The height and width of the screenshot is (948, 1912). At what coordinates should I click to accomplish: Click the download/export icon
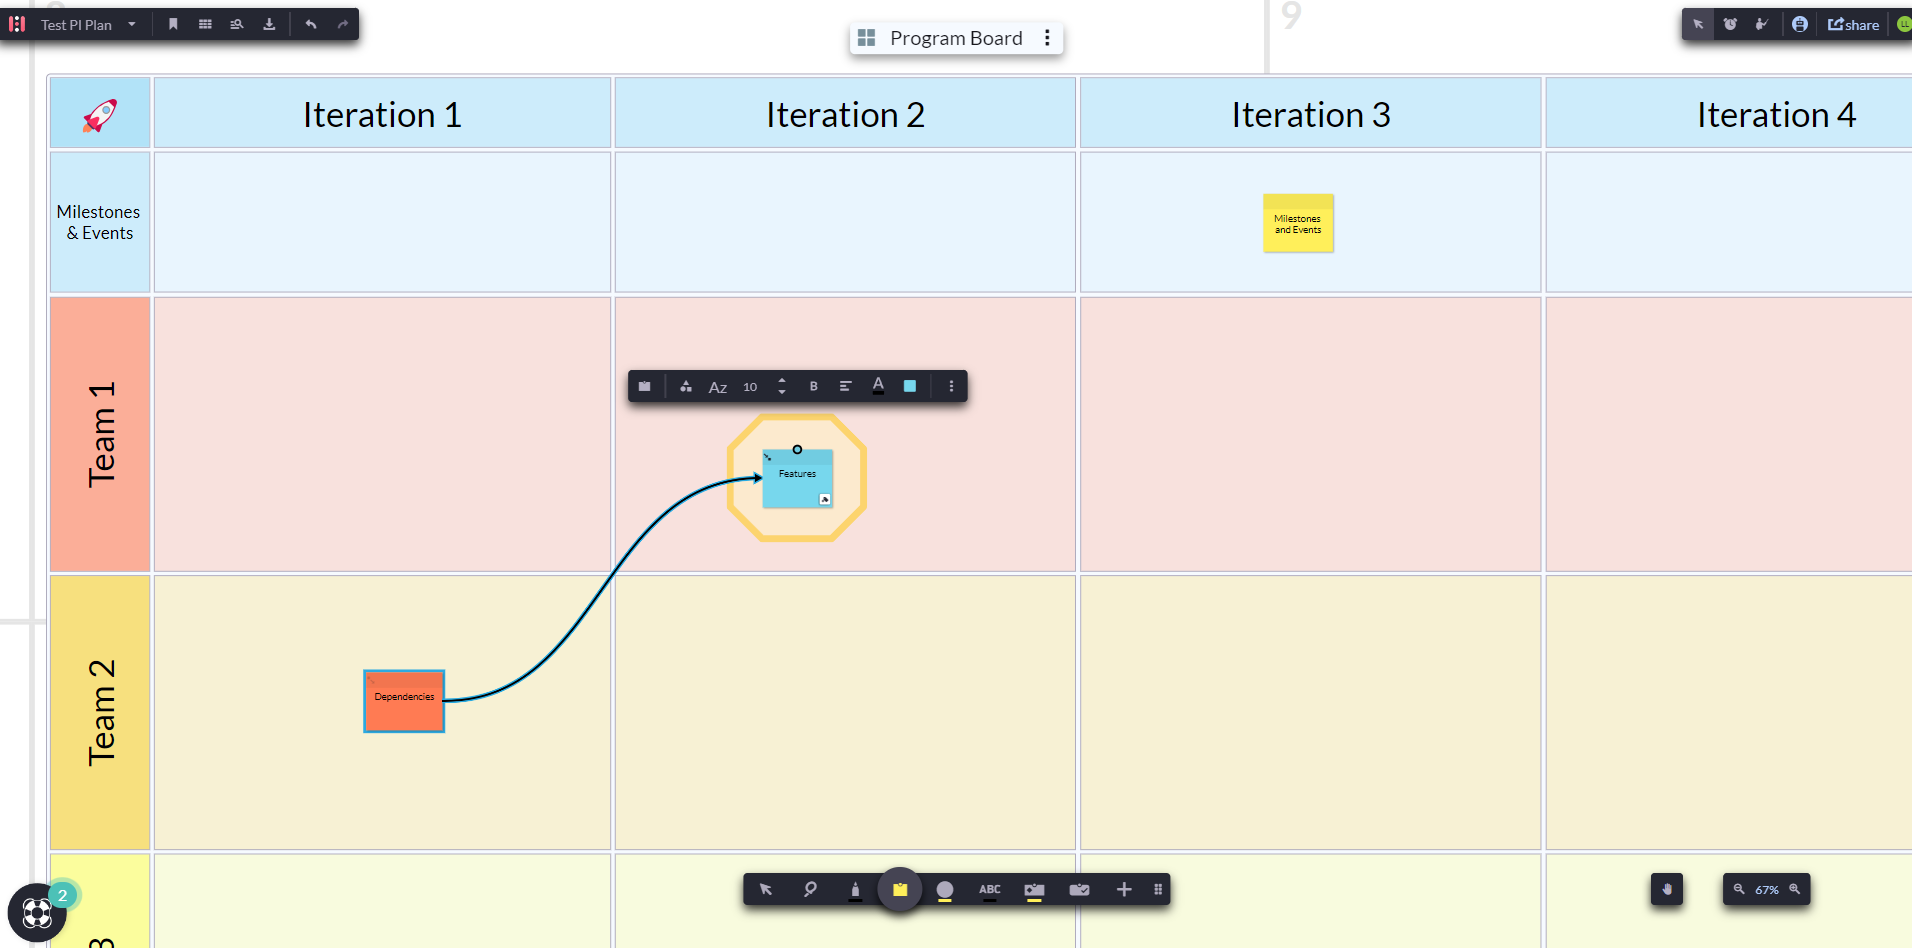(x=269, y=24)
